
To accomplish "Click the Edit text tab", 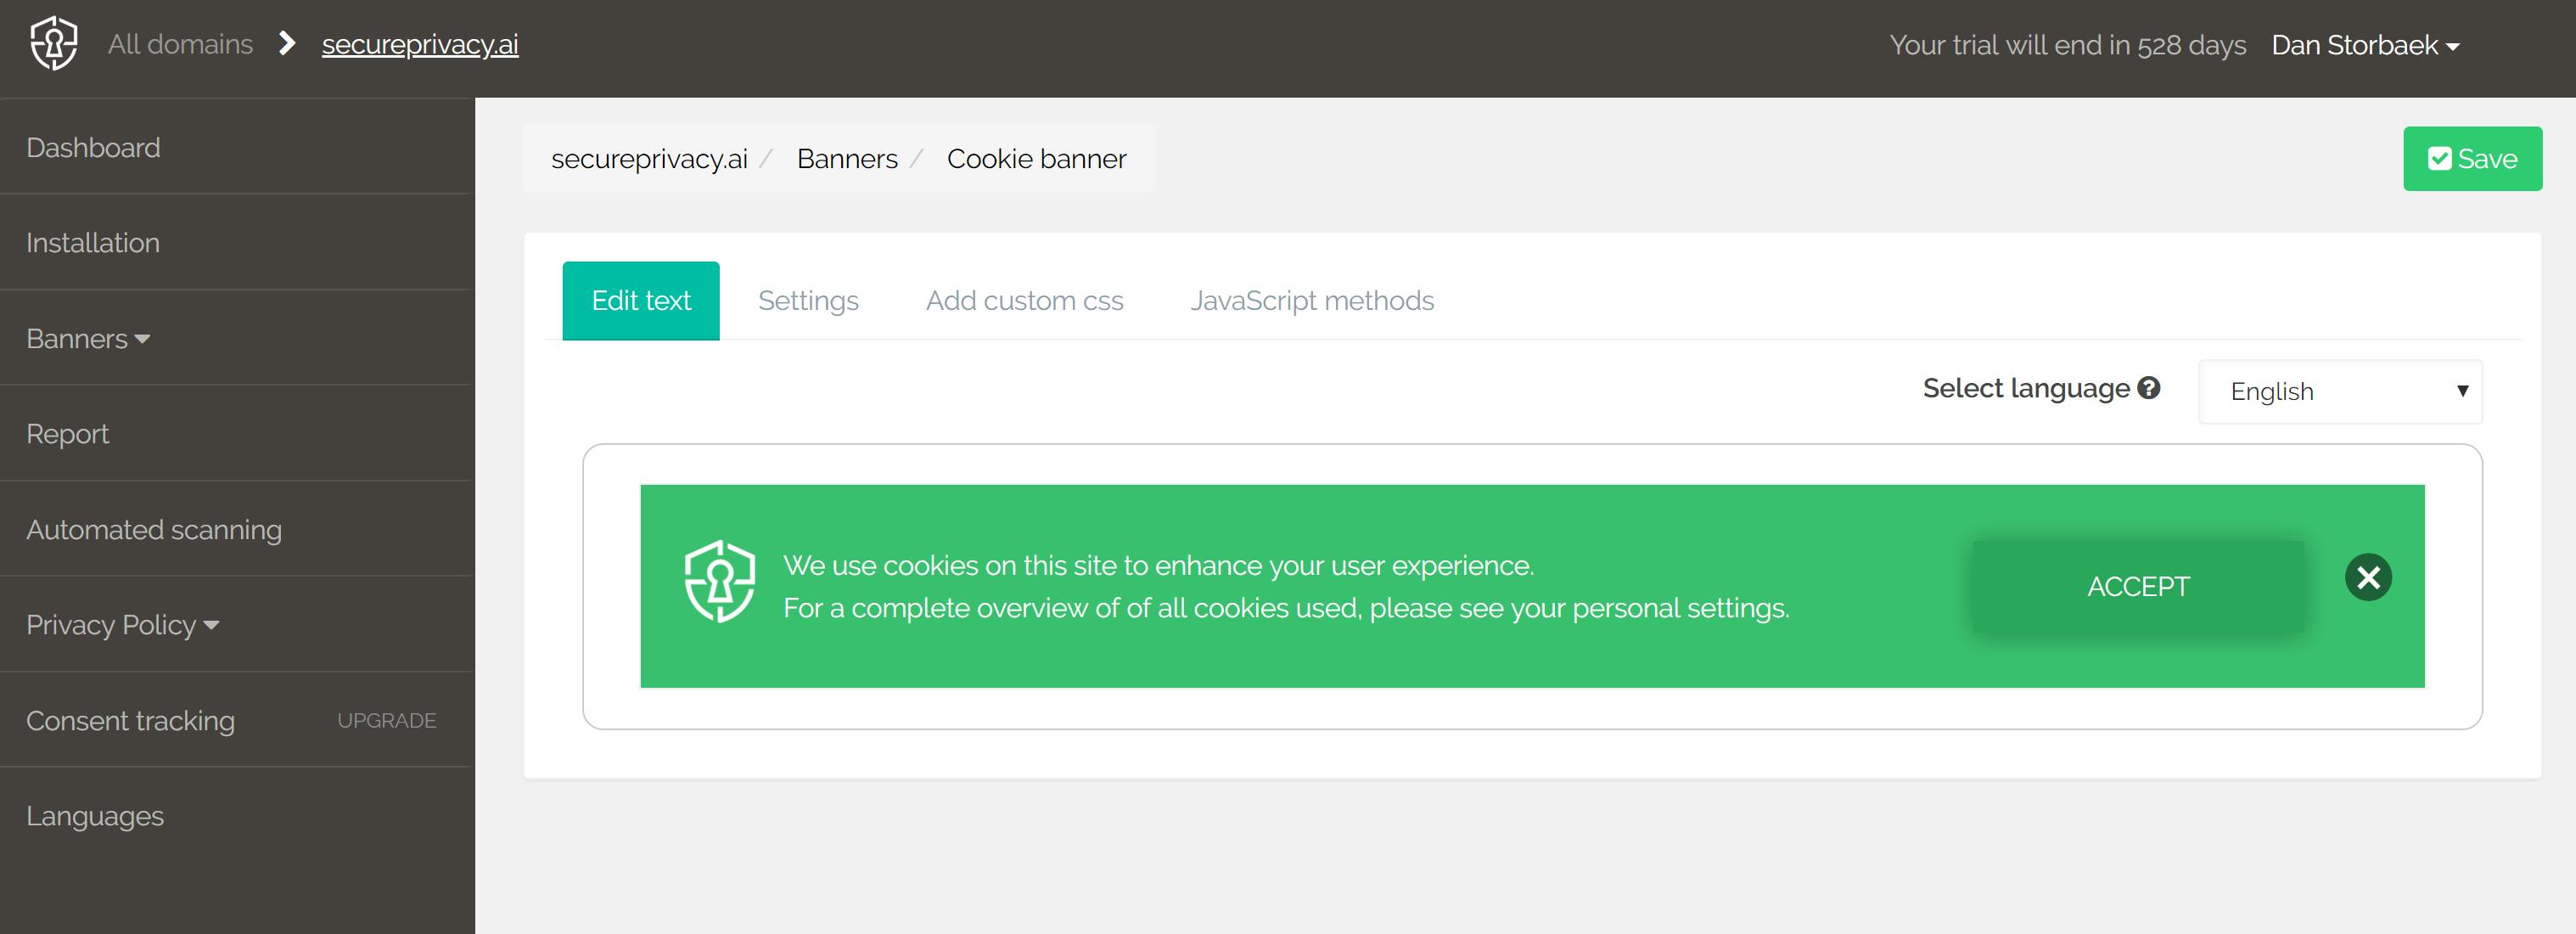I will click(641, 301).
